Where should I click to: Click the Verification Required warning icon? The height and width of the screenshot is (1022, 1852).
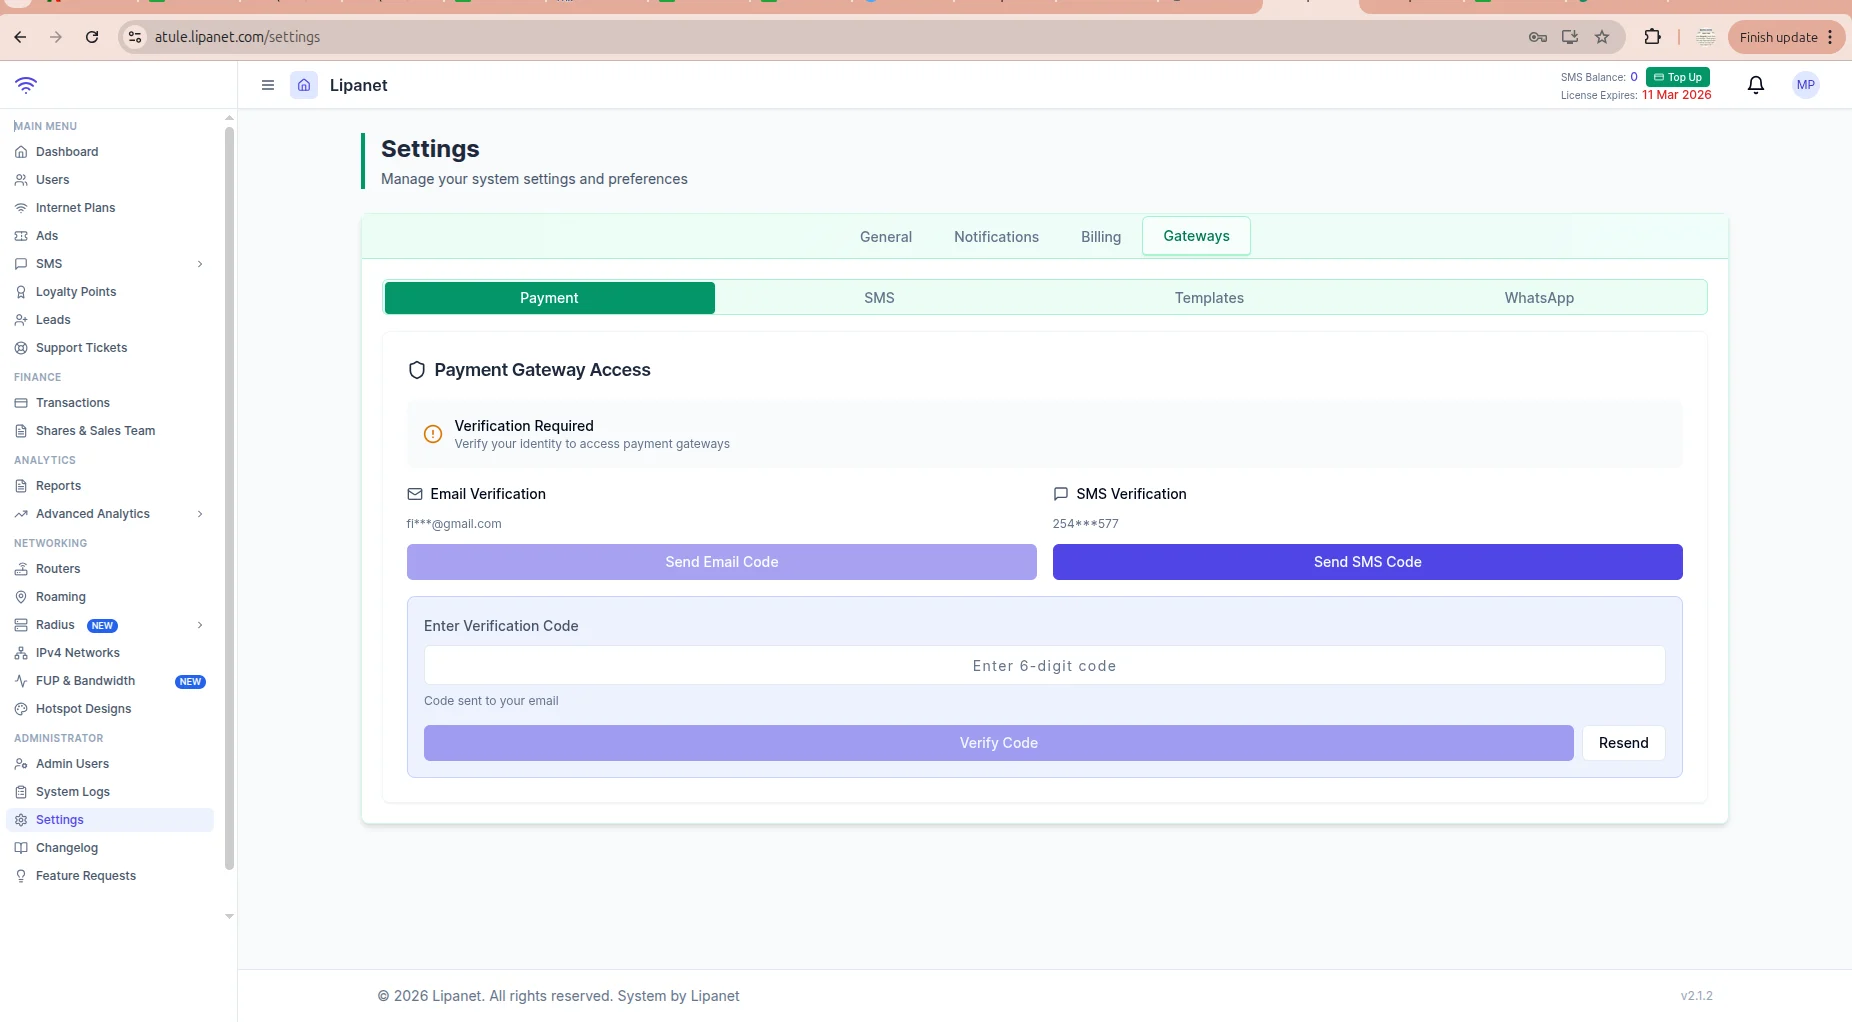(x=433, y=434)
